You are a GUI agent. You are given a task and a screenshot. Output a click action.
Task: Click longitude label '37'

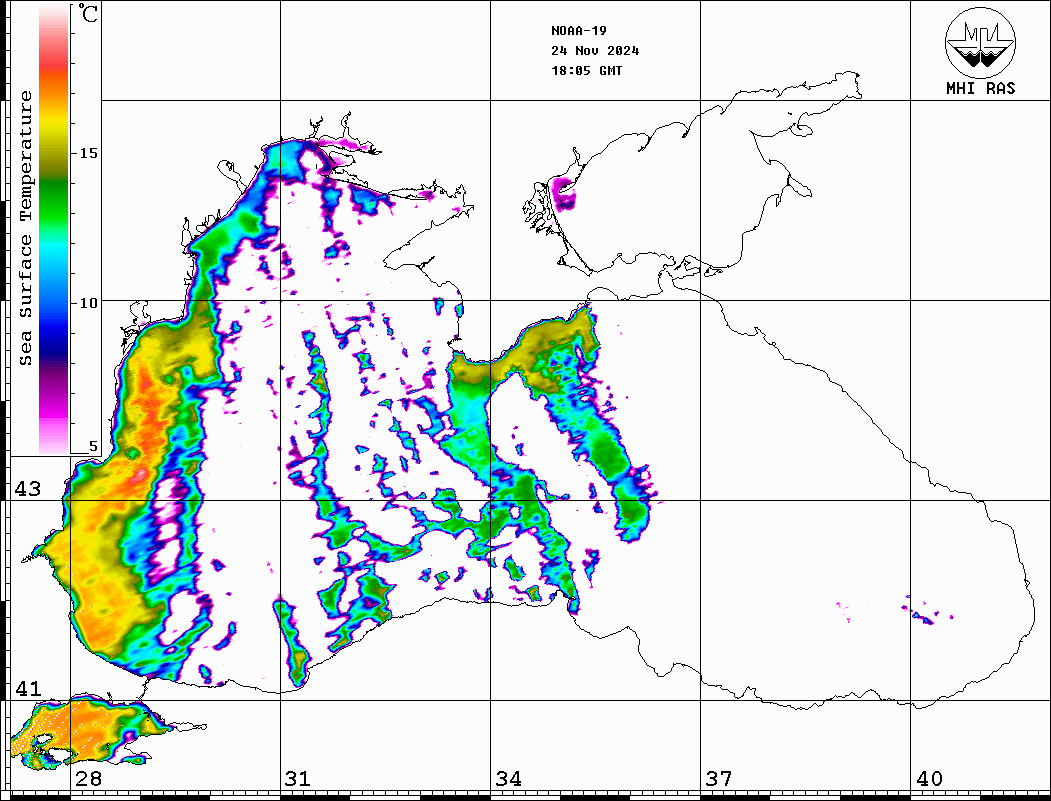point(719,778)
